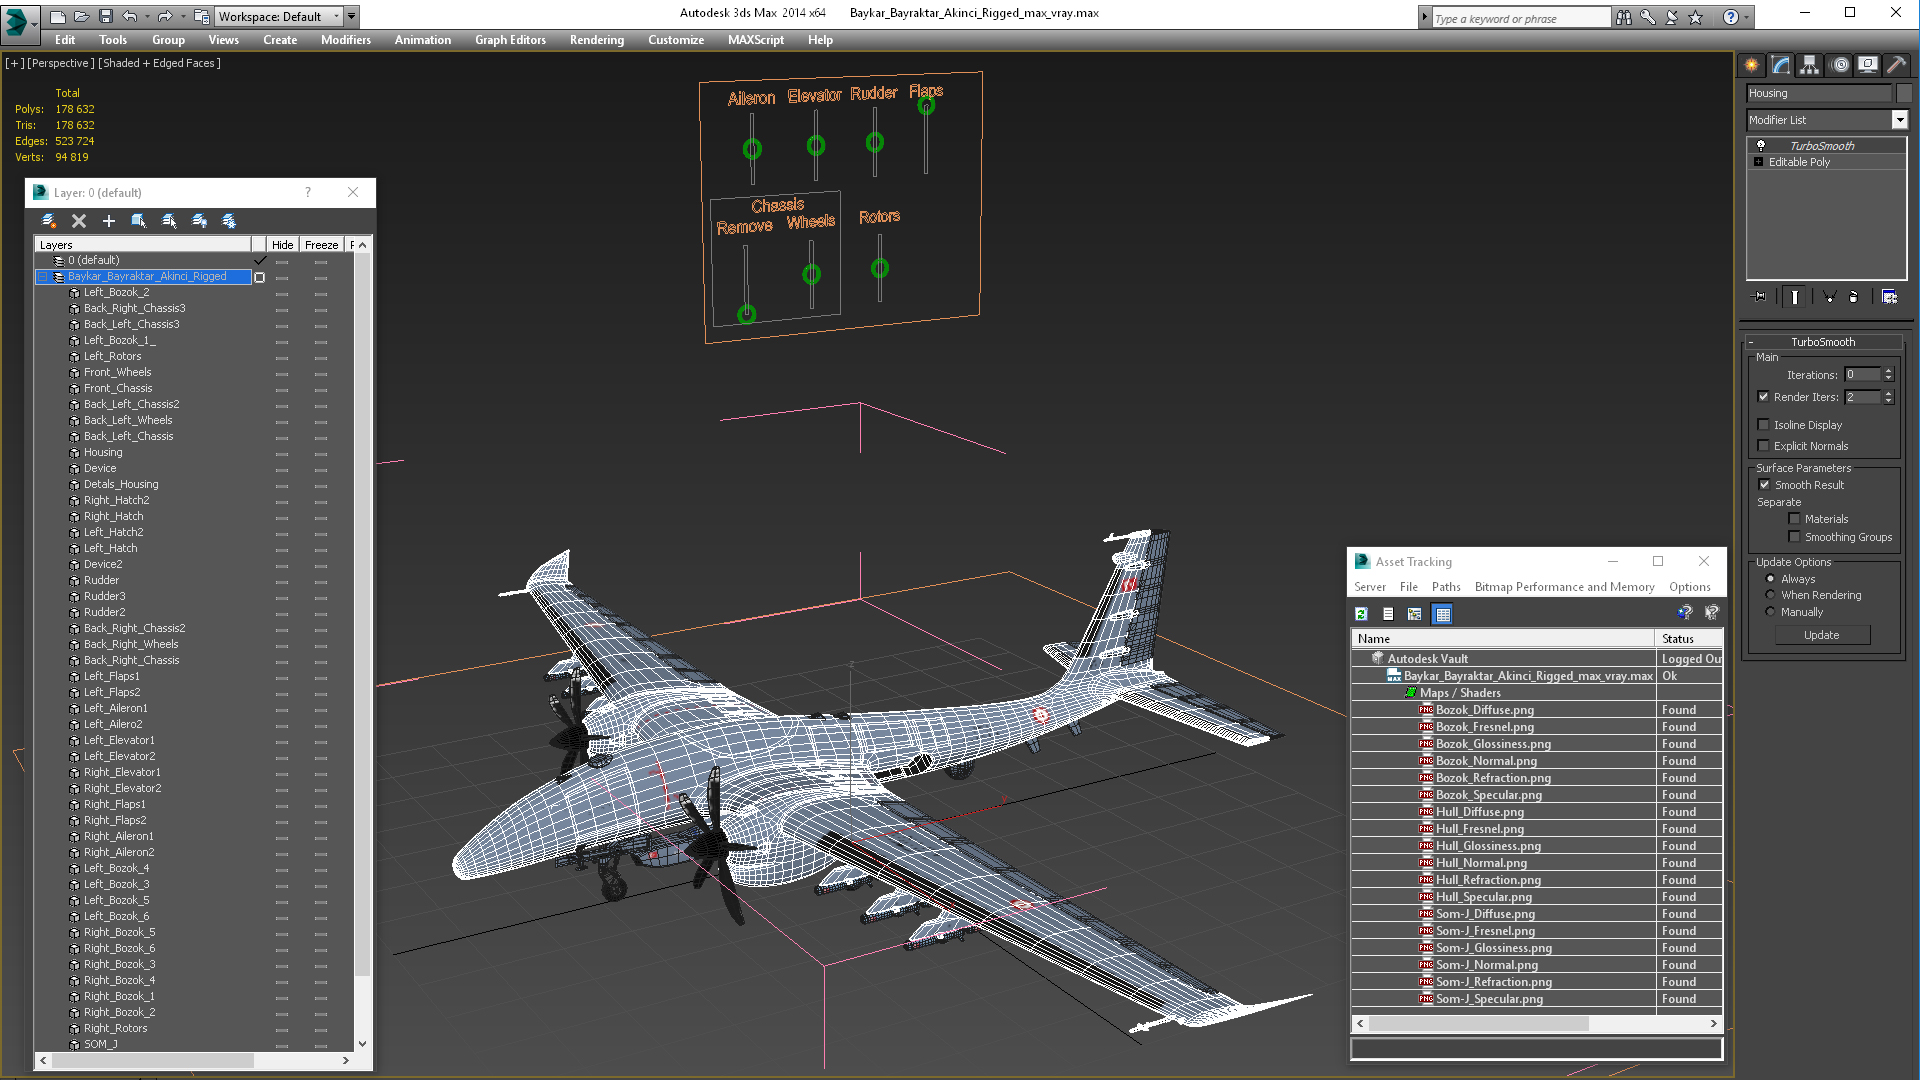1920x1080 pixels.
Task: Click Remove Modifier trash icon under stack
Action: pos(1854,296)
